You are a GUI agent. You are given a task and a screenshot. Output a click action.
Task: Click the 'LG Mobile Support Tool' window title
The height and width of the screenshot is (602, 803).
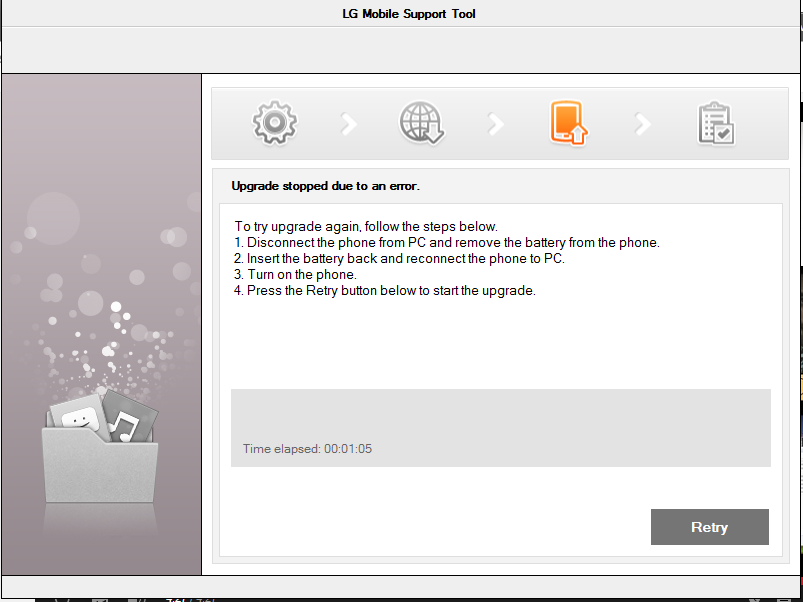pyautogui.click(x=409, y=14)
